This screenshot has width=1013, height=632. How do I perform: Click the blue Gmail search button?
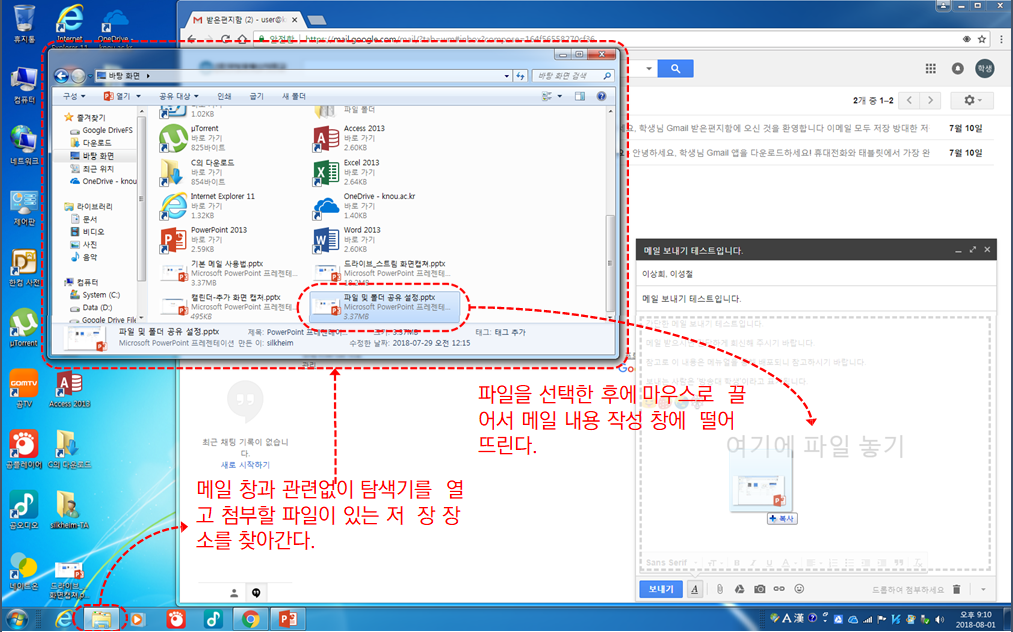click(x=675, y=68)
